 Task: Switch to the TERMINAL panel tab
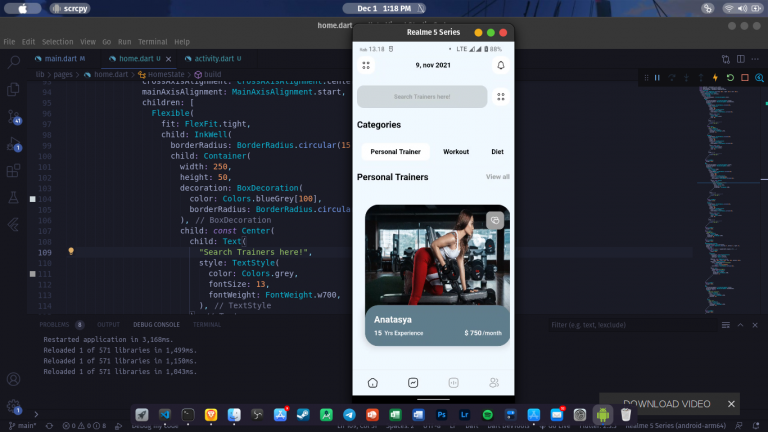click(x=207, y=325)
